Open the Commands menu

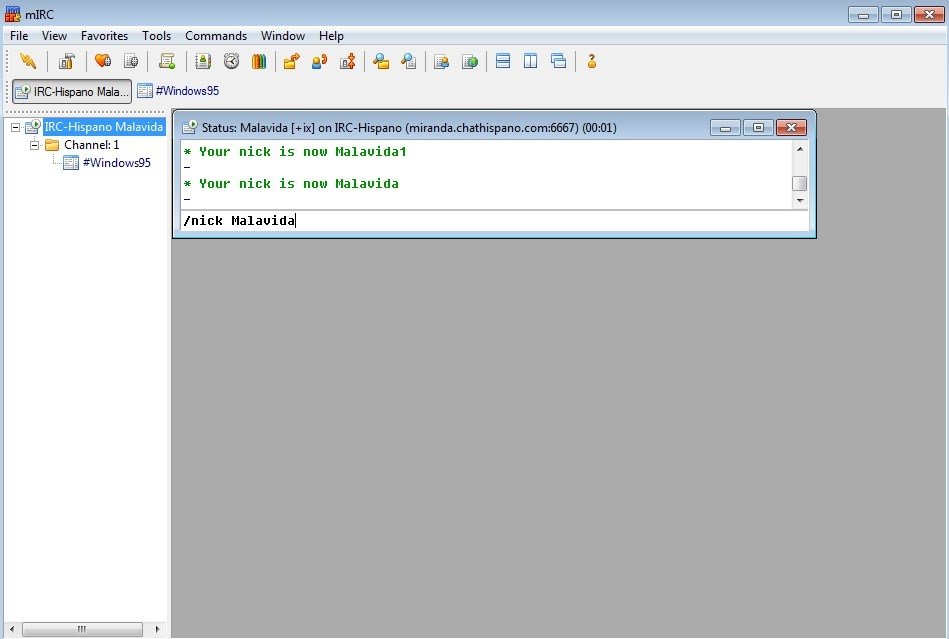tap(215, 36)
